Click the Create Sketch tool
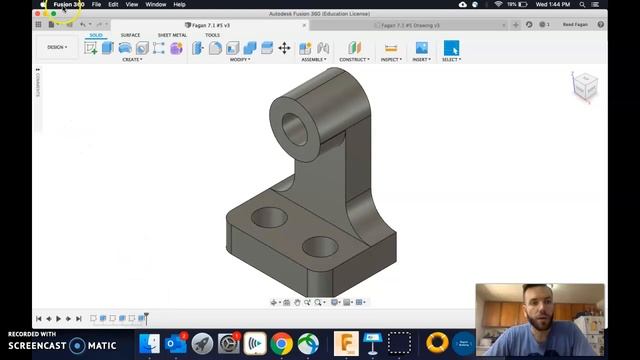Image resolution: width=640 pixels, height=360 pixels. (x=91, y=48)
